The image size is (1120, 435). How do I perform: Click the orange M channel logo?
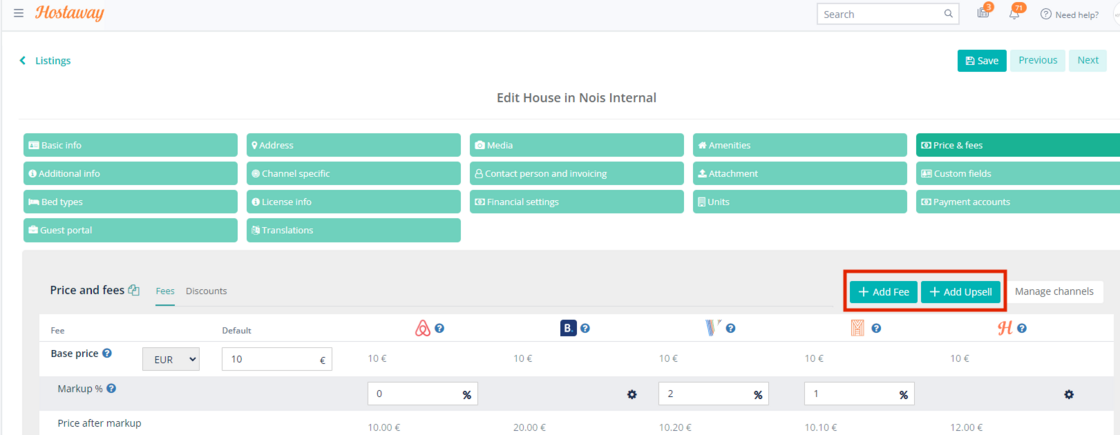[x=858, y=329]
